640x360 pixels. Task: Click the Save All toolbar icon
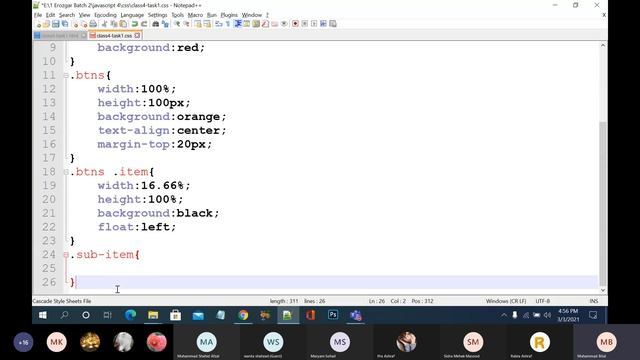(64, 24)
